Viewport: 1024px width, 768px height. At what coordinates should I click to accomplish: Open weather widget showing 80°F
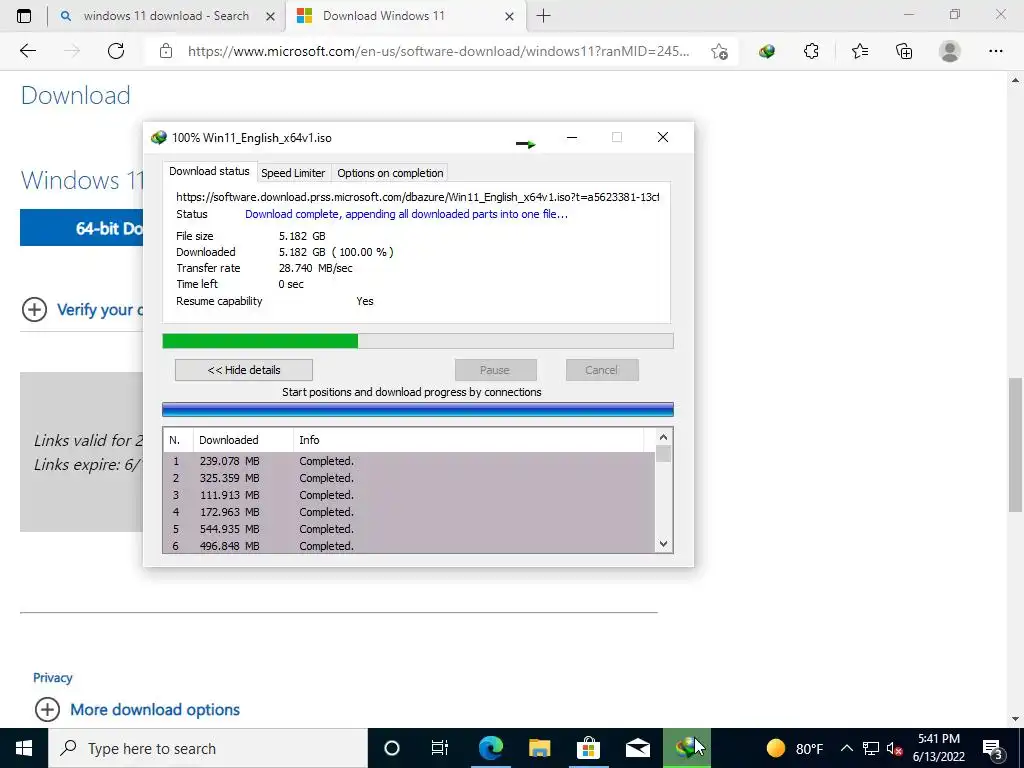coord(795,748)
